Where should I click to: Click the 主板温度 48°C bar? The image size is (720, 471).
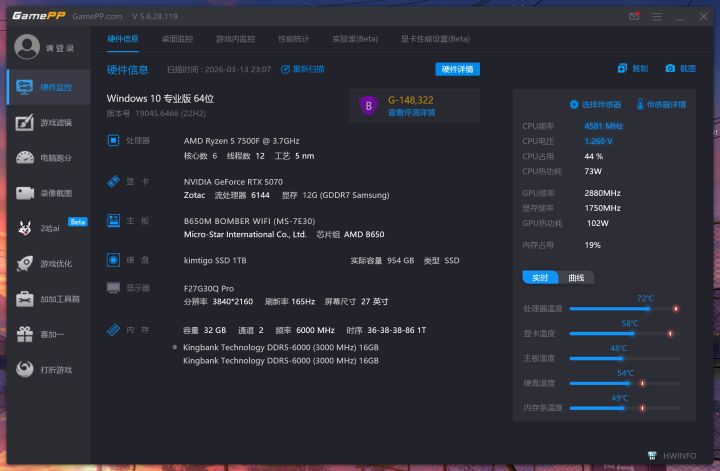[624, 358]
